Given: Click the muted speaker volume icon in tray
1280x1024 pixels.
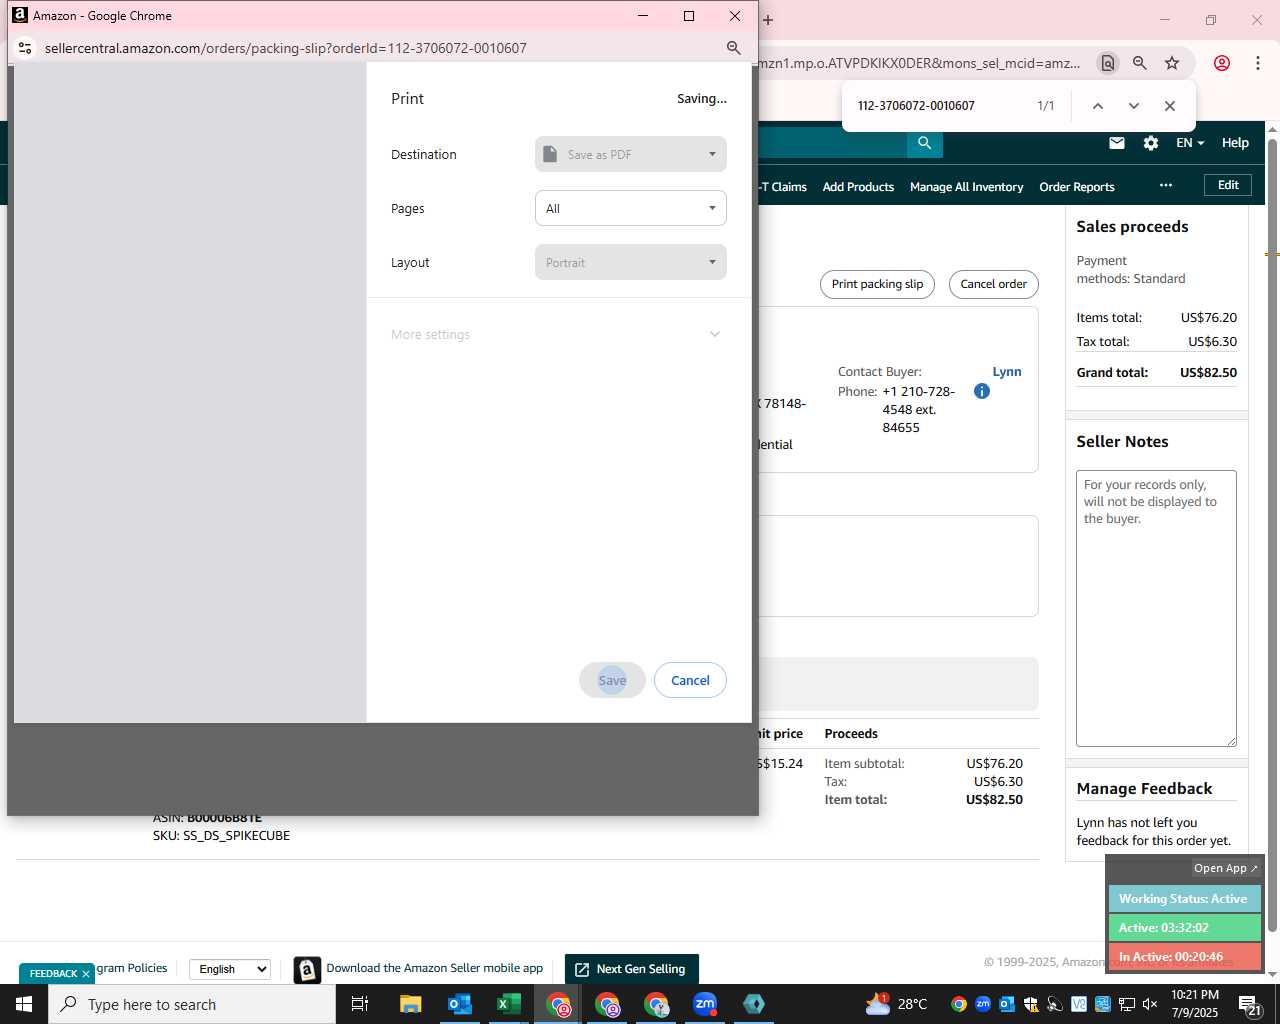Looking at the screenshot, I should click(x=1150, y=1004).
